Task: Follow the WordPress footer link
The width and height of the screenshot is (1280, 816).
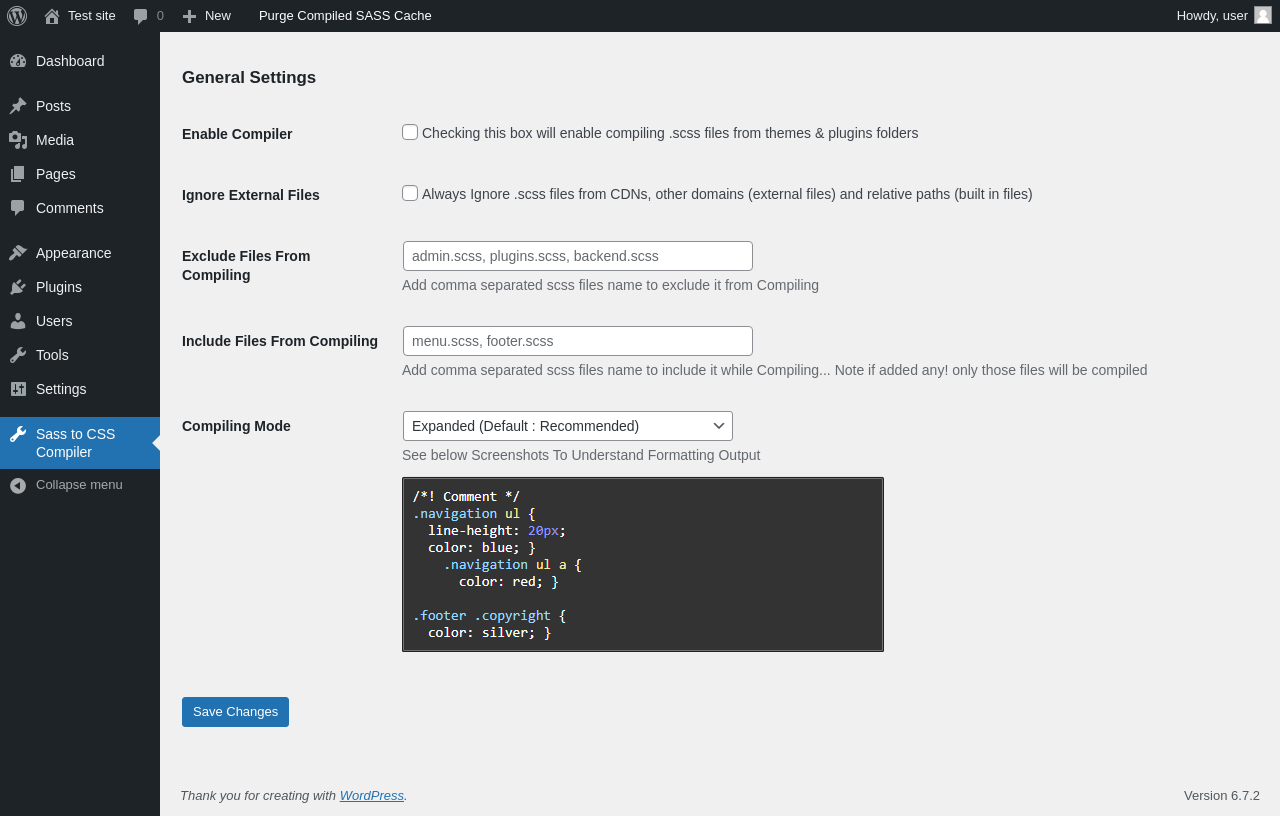Action: tap(372, 796)
